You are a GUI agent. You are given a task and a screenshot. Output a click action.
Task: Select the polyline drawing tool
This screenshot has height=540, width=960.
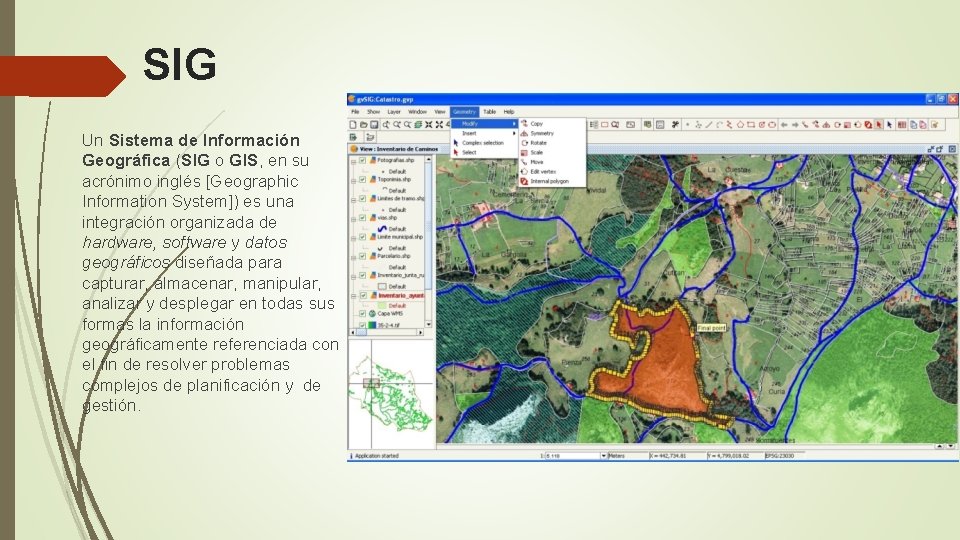[729, 124]
